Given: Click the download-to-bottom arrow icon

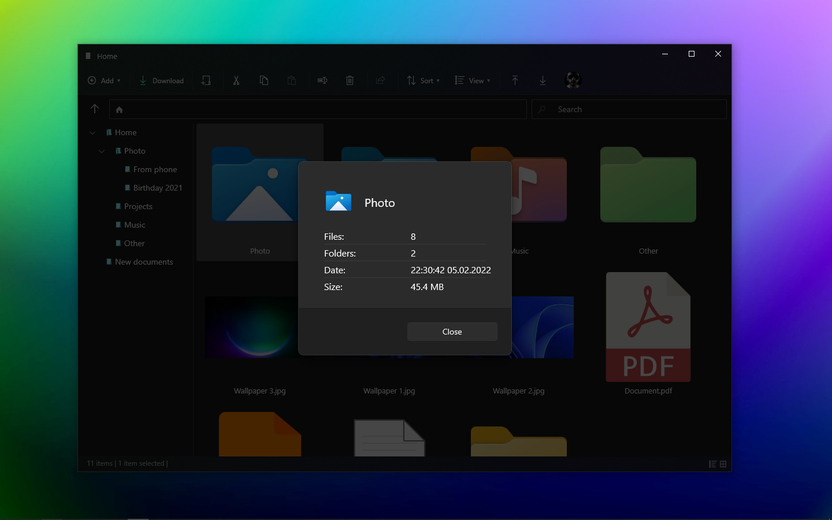Looking at the screenshot, I should point(542,81).
